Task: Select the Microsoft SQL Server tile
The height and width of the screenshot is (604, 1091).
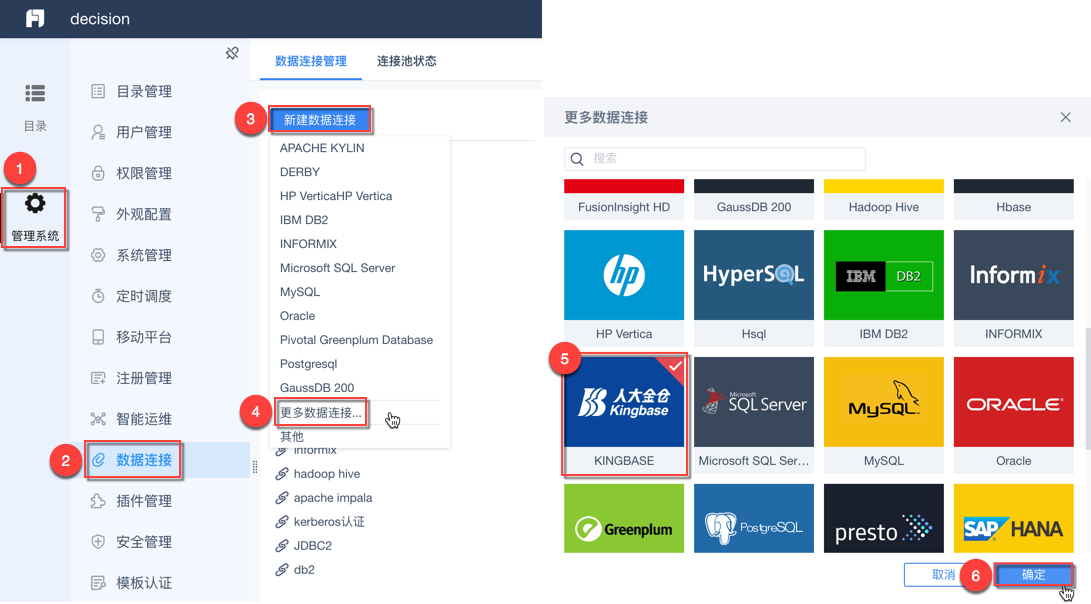Action: point(754,415)
